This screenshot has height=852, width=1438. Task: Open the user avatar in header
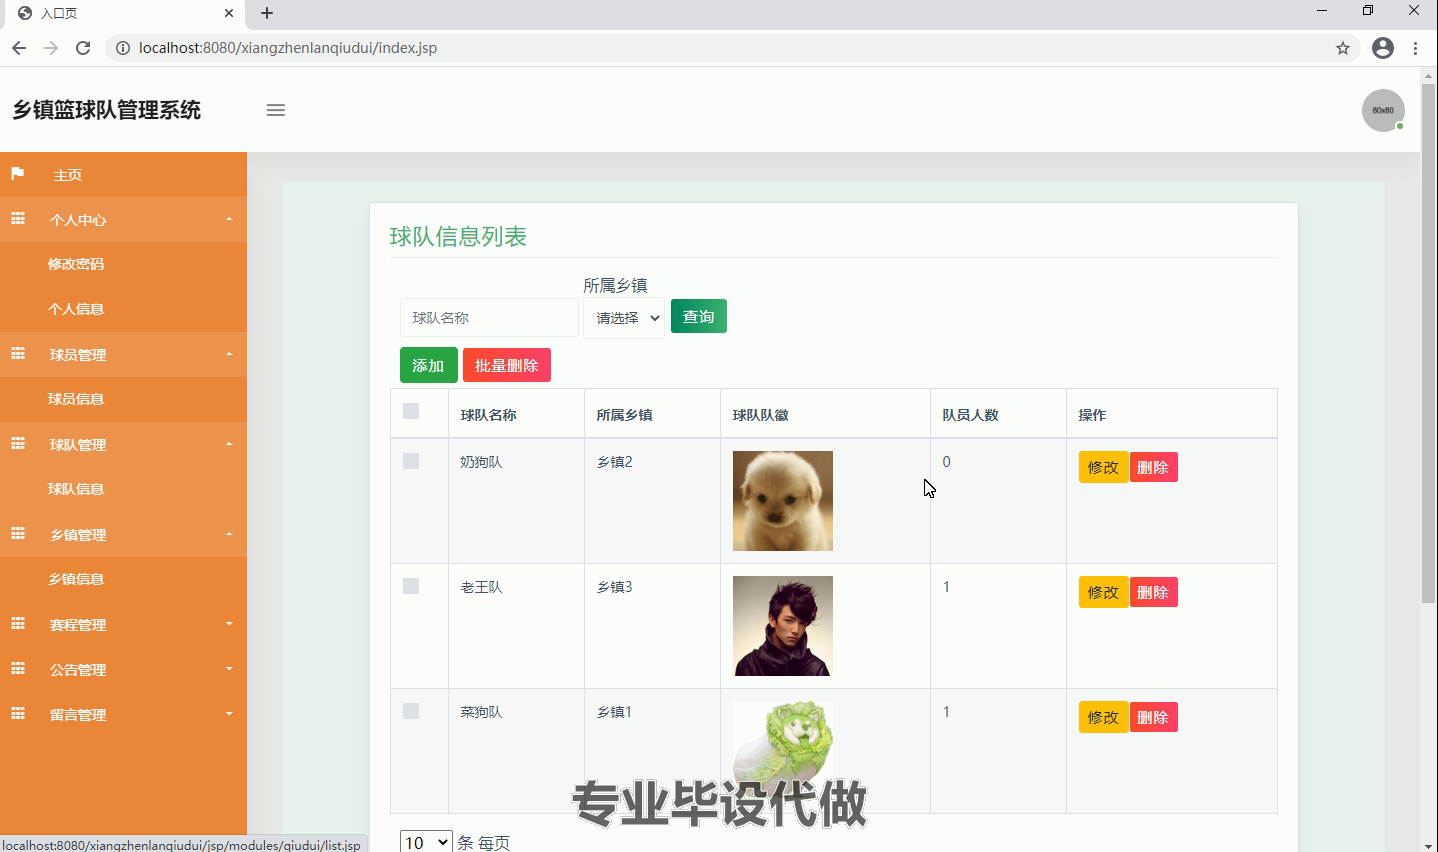click(x=1383, y=110)
